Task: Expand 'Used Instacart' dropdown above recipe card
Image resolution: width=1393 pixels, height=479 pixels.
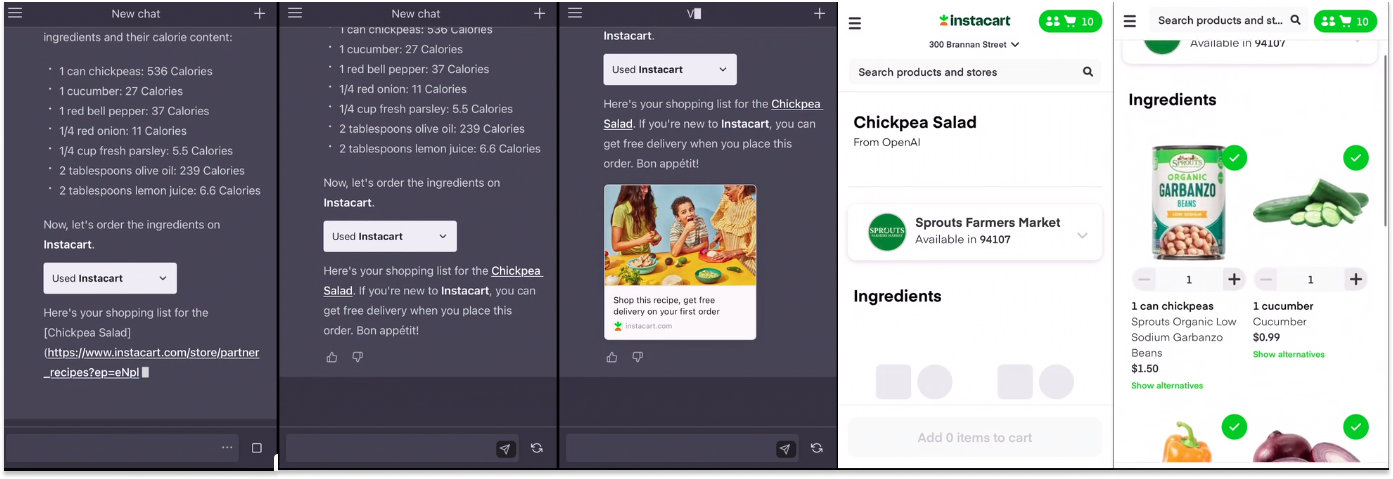Action: 670,69
